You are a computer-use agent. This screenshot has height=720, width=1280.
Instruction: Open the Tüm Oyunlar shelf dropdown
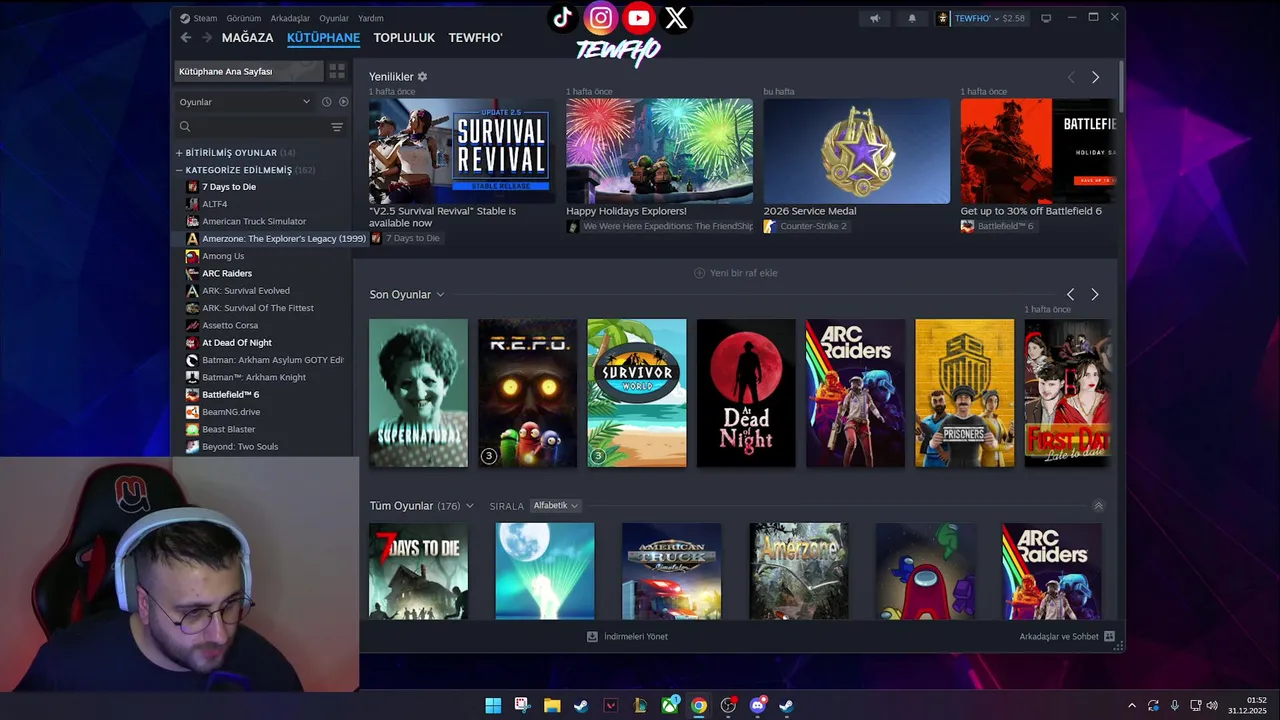coord(469,506)
